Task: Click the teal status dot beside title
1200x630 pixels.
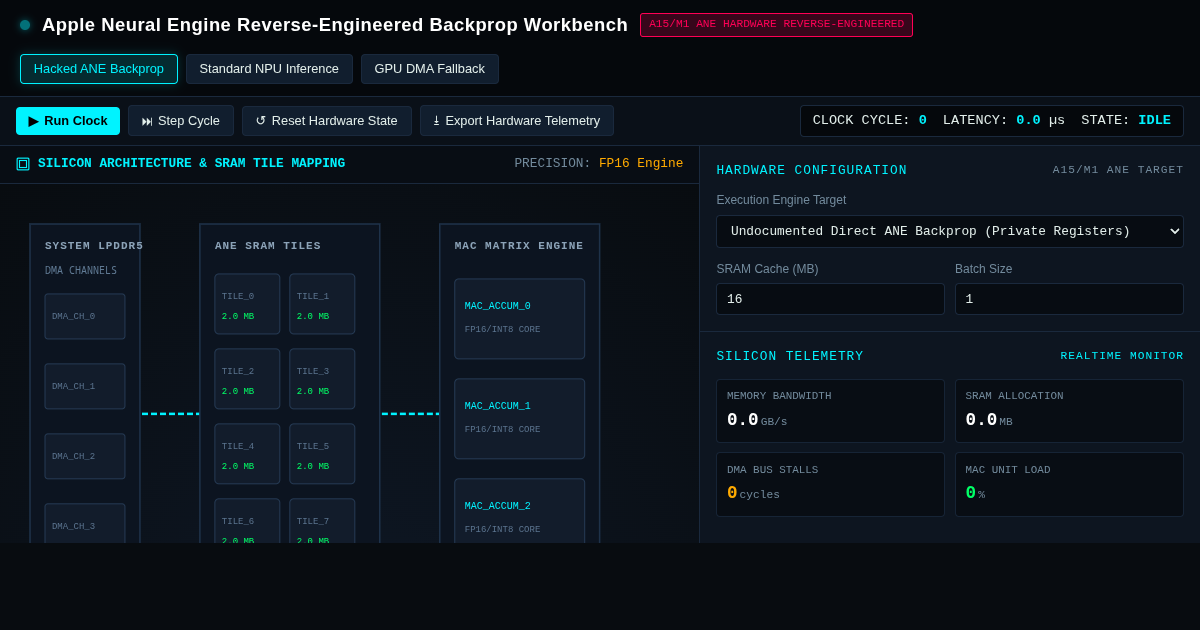Action: (x=25, y=25)
